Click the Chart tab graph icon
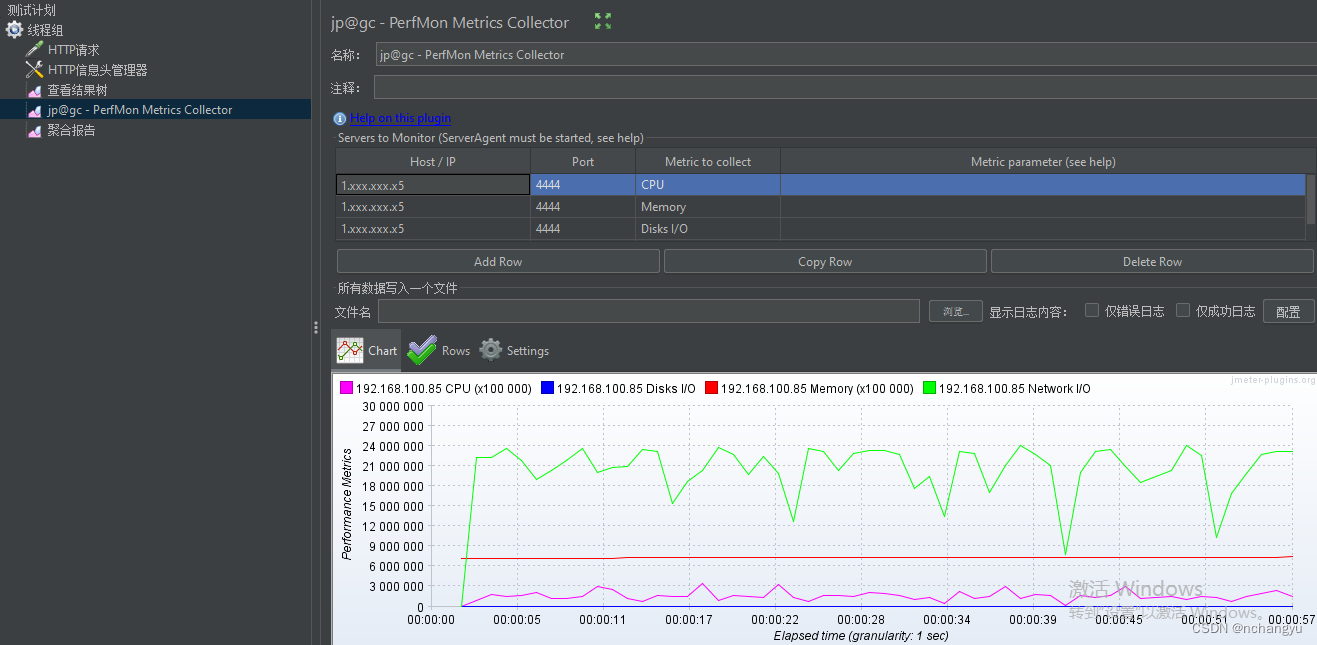Screen dimensions: 1317x645 point(350,350)
